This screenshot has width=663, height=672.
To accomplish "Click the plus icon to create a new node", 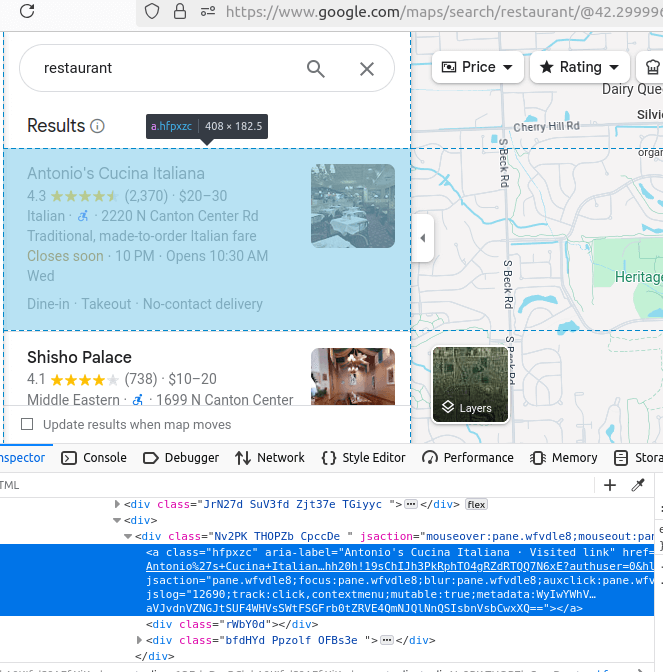I will [x=609, y=485].
